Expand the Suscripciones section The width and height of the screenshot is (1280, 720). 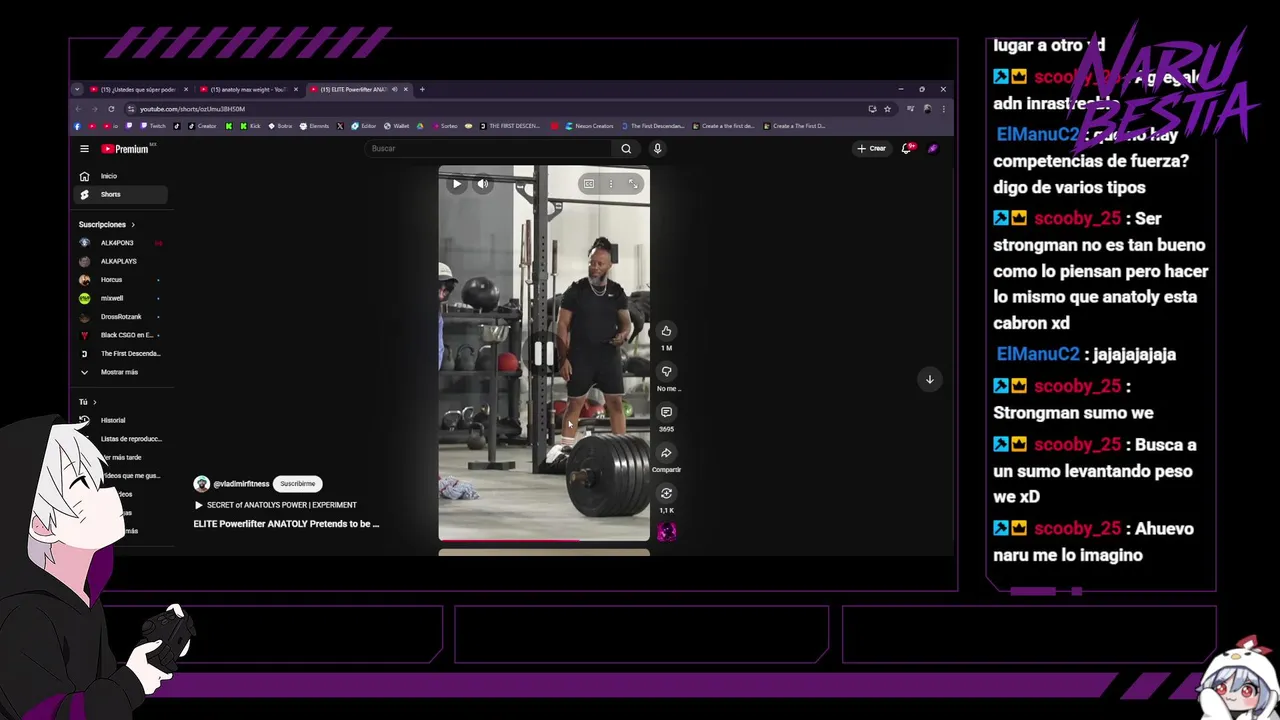(107, 225)
